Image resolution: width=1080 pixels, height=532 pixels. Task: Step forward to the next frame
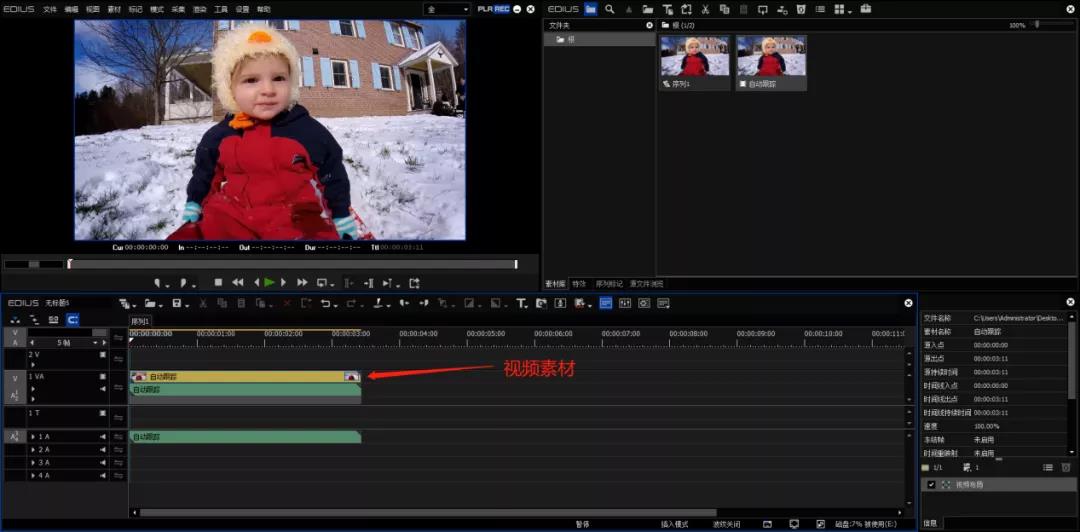coord(283,283)
